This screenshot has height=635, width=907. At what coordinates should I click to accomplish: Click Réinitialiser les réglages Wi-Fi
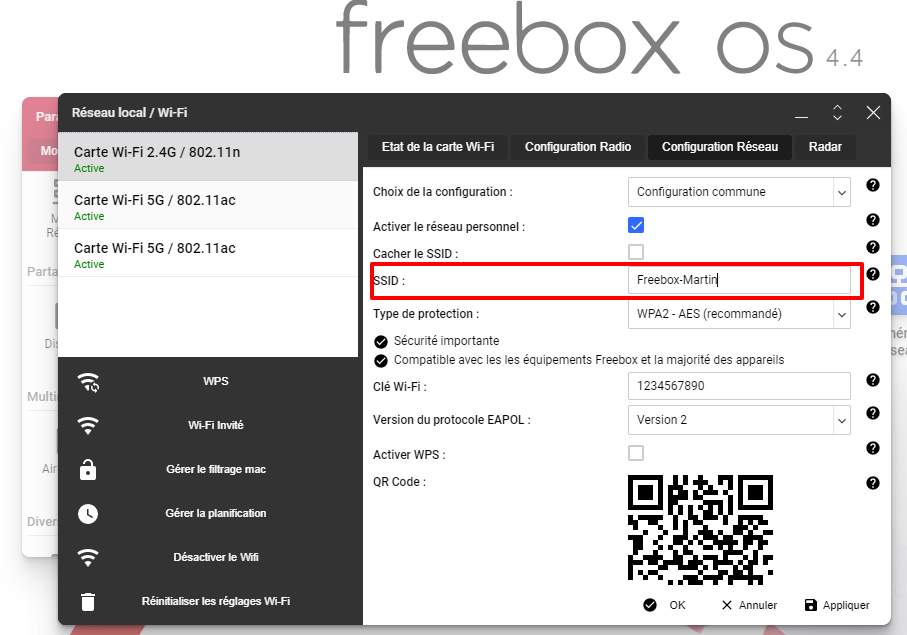[216, 601]
